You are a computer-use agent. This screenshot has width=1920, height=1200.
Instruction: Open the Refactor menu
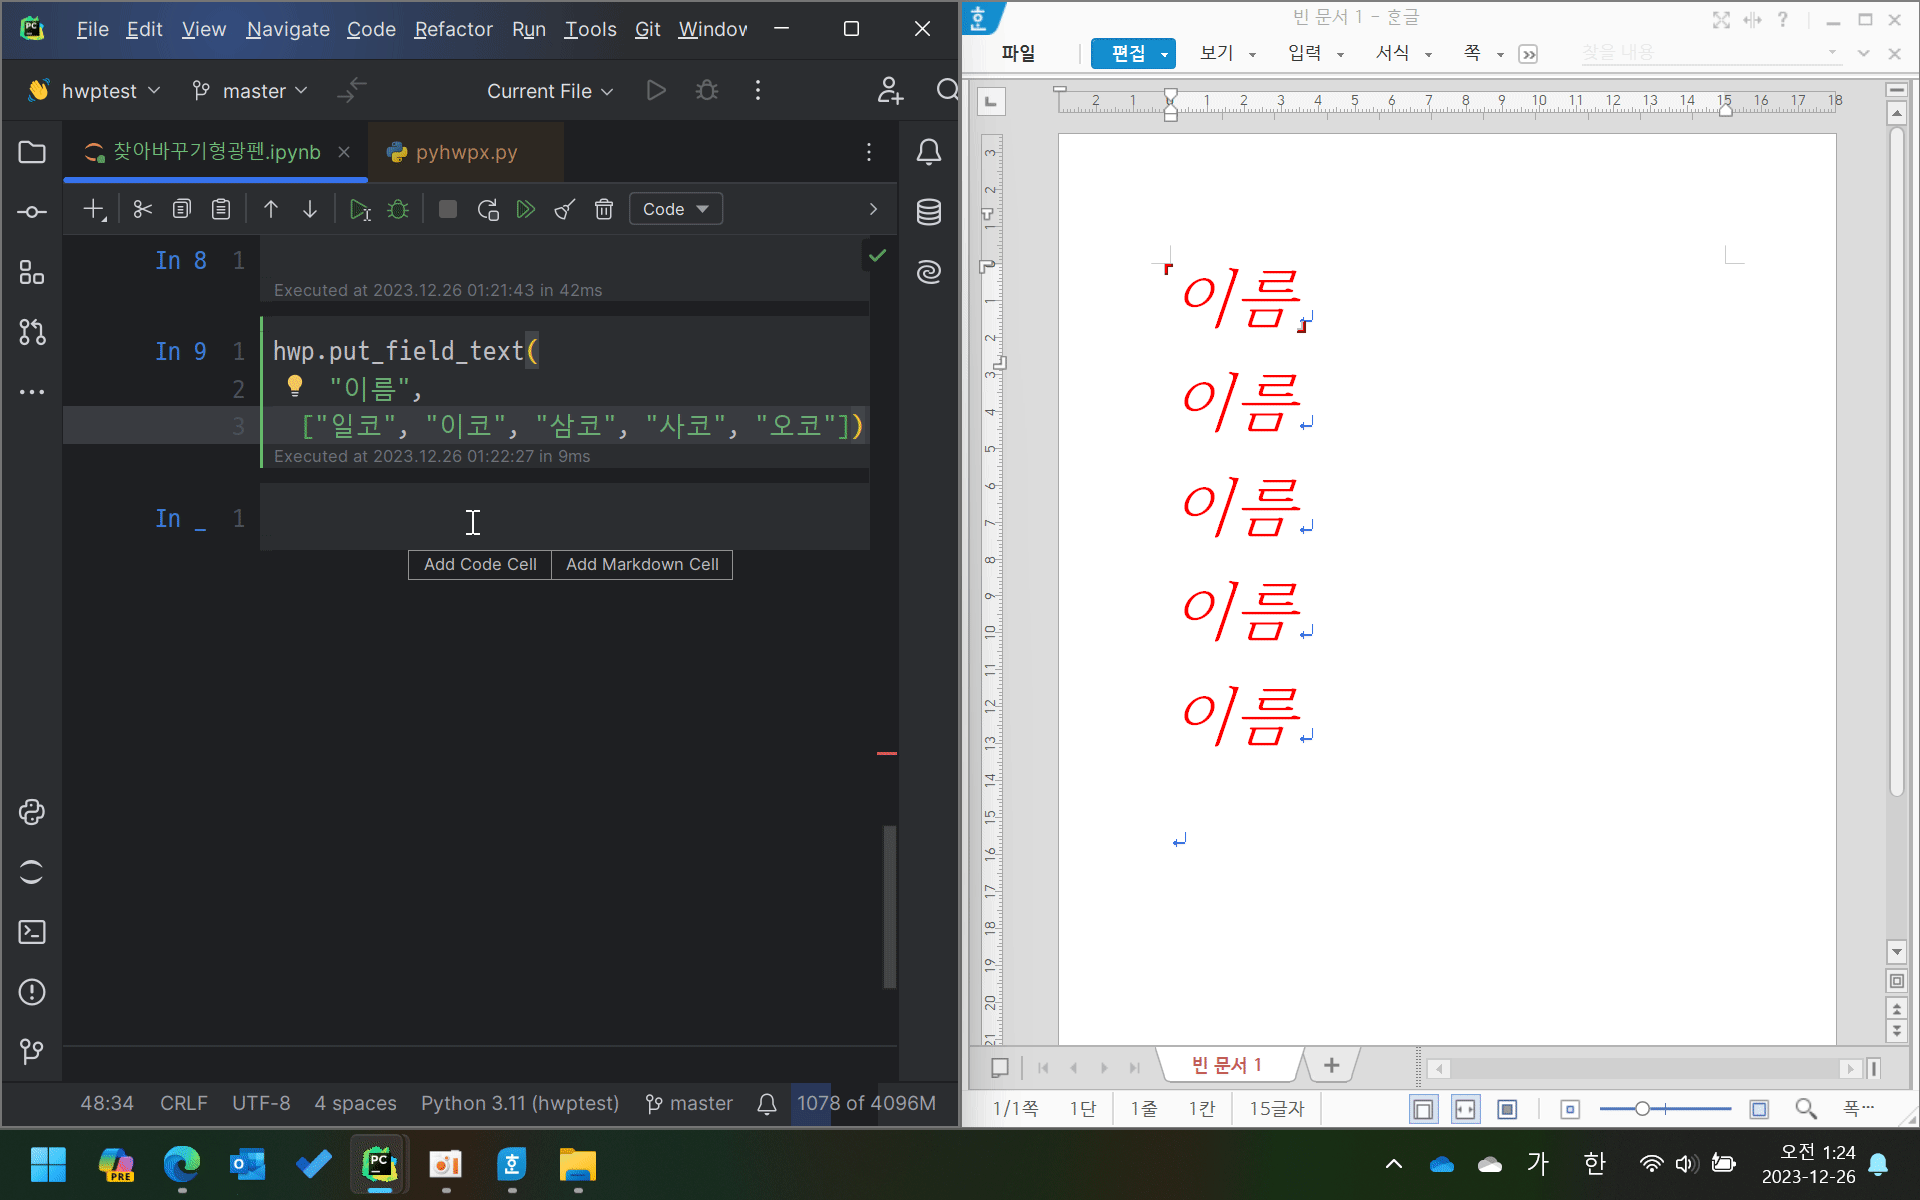coord(453,29)
